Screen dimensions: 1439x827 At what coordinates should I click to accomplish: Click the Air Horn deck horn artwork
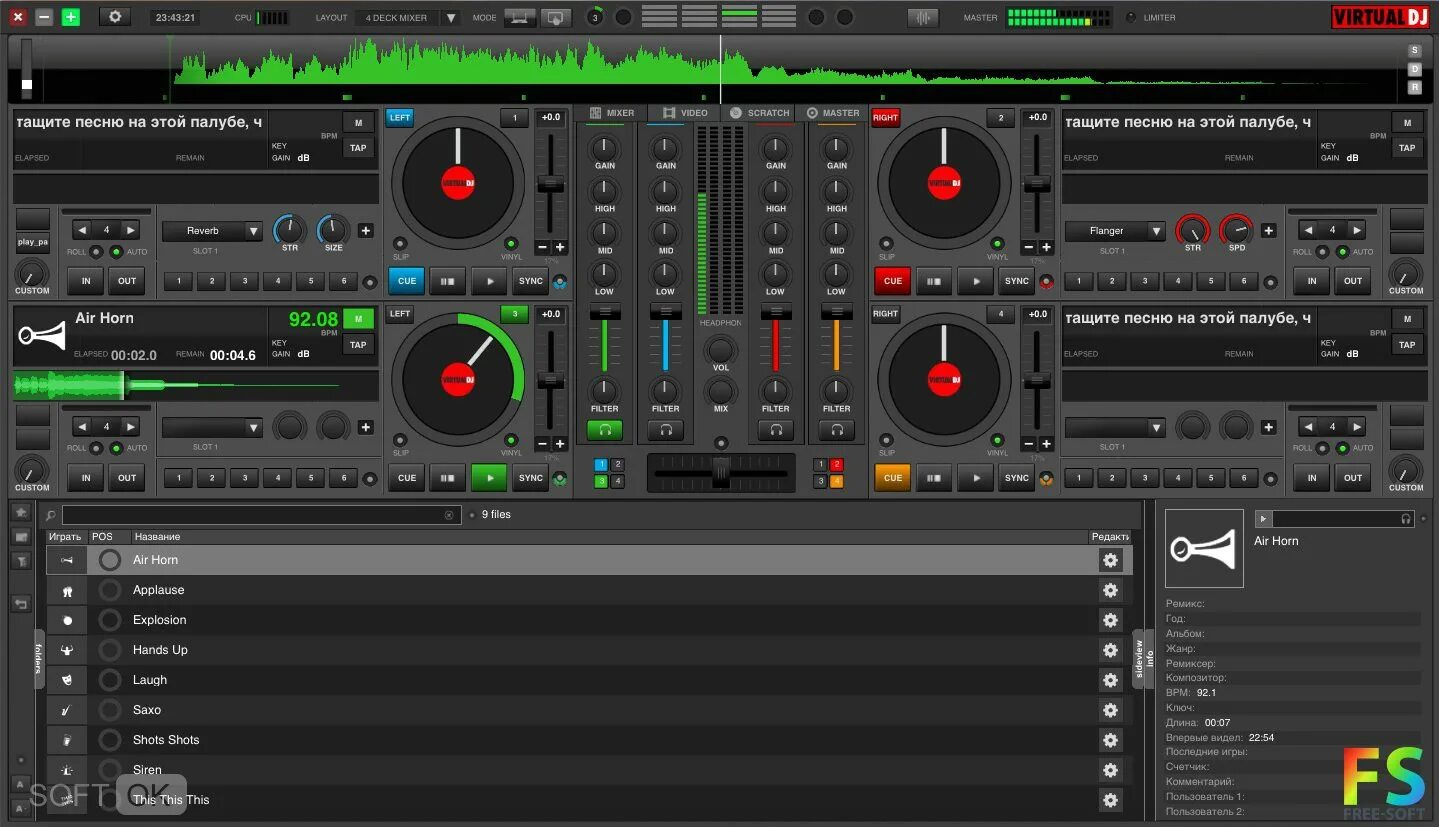(x=42, y=336)
